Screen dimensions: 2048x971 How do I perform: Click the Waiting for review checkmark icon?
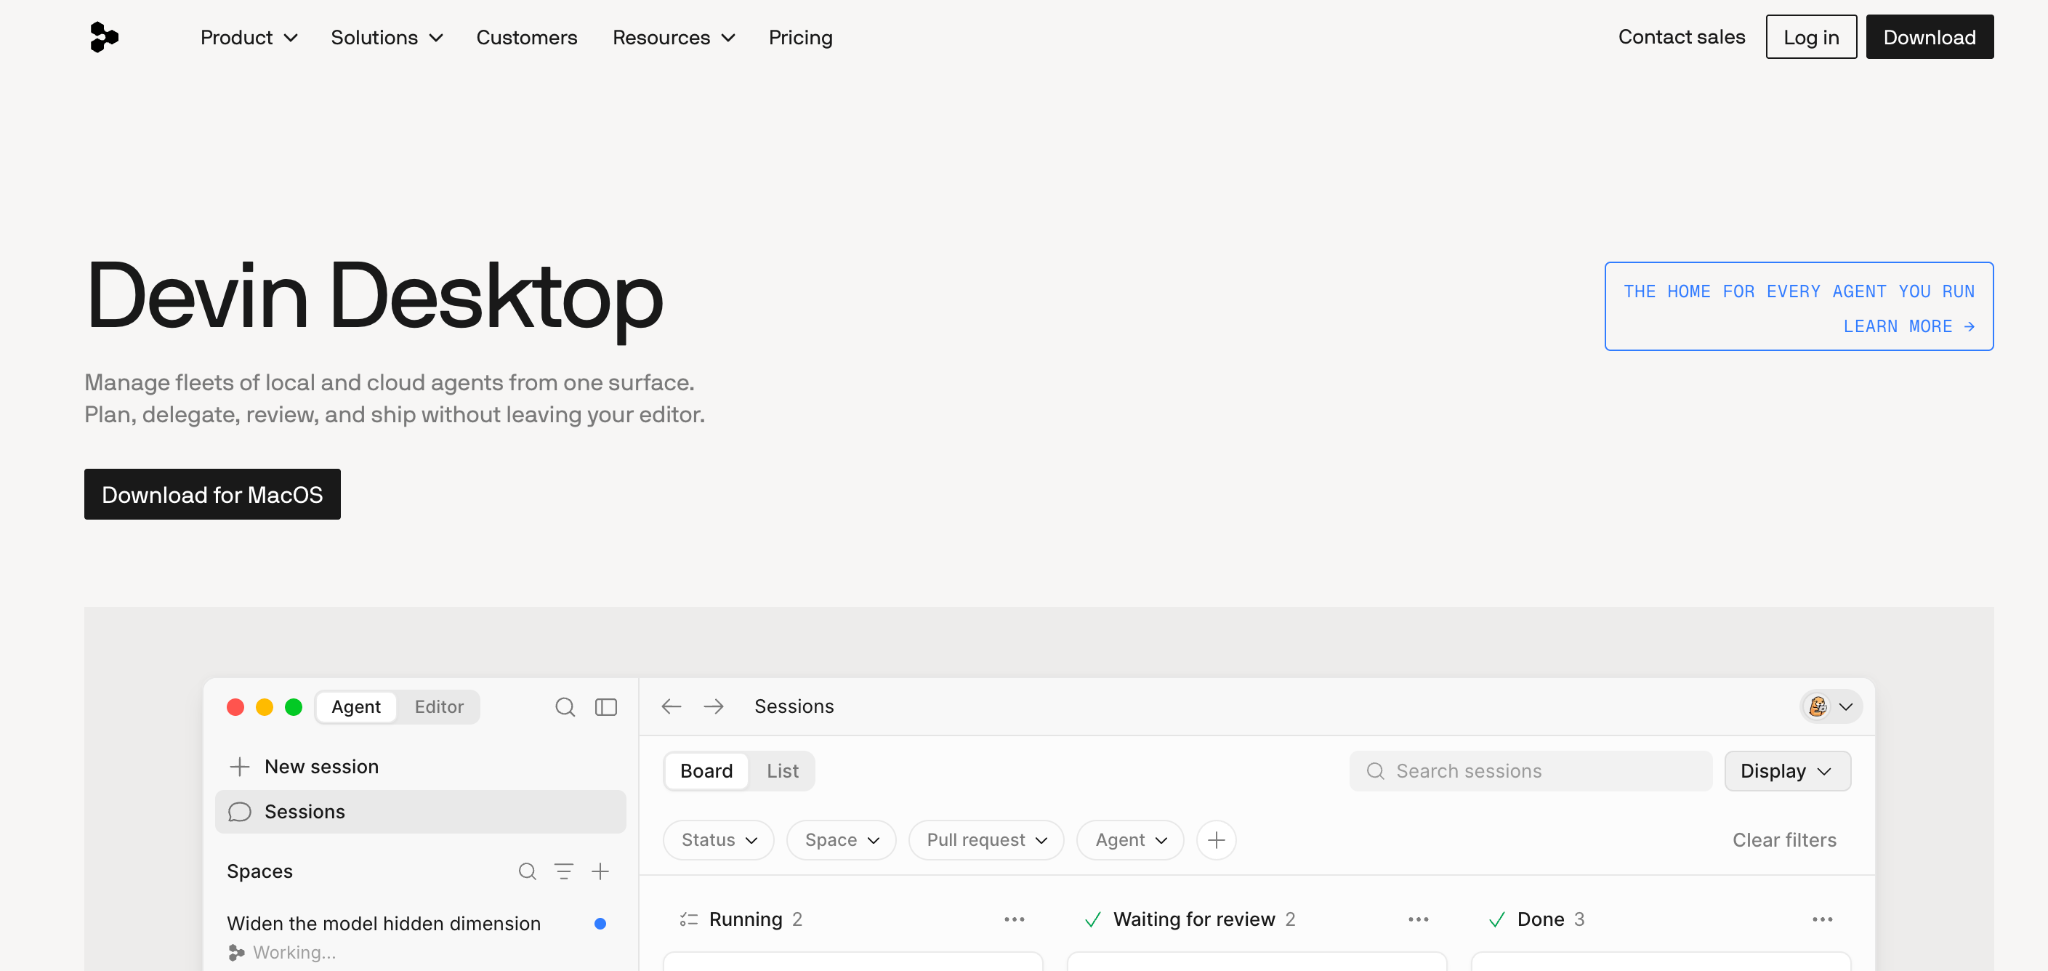1093,919
